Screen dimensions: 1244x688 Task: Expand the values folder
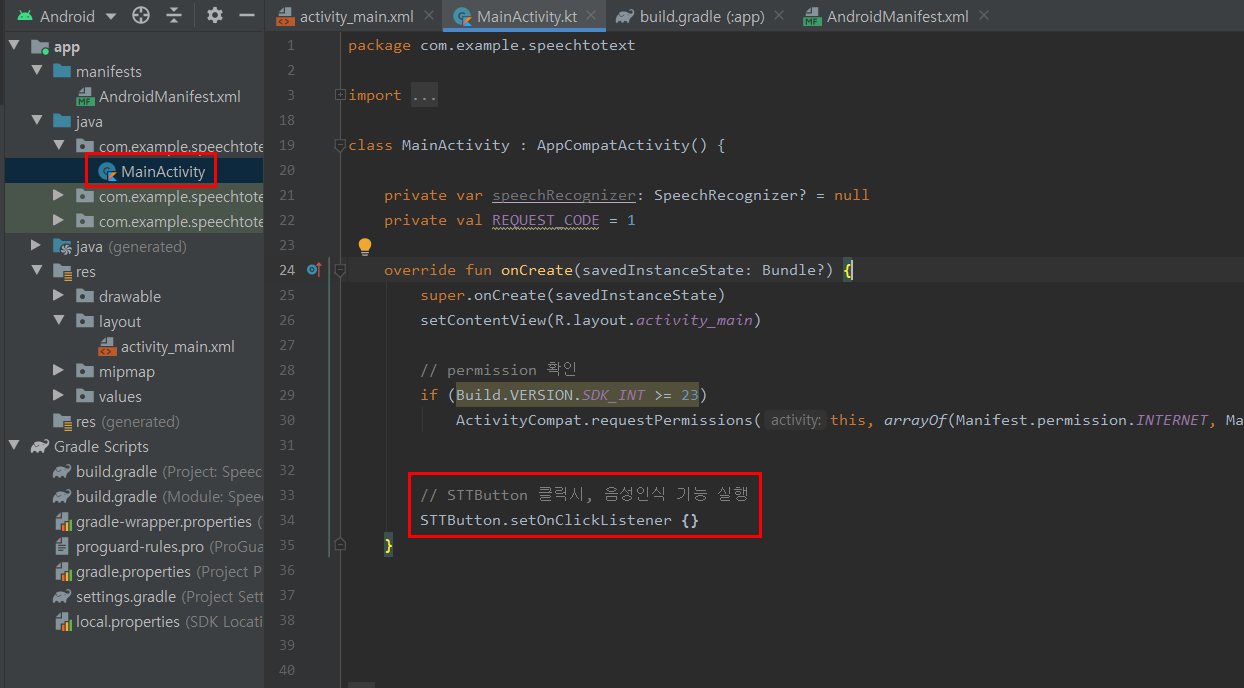[60, 397]
